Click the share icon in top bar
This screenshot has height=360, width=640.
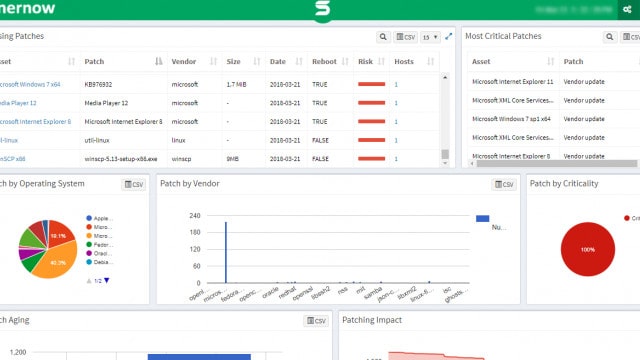click(627, 9)
